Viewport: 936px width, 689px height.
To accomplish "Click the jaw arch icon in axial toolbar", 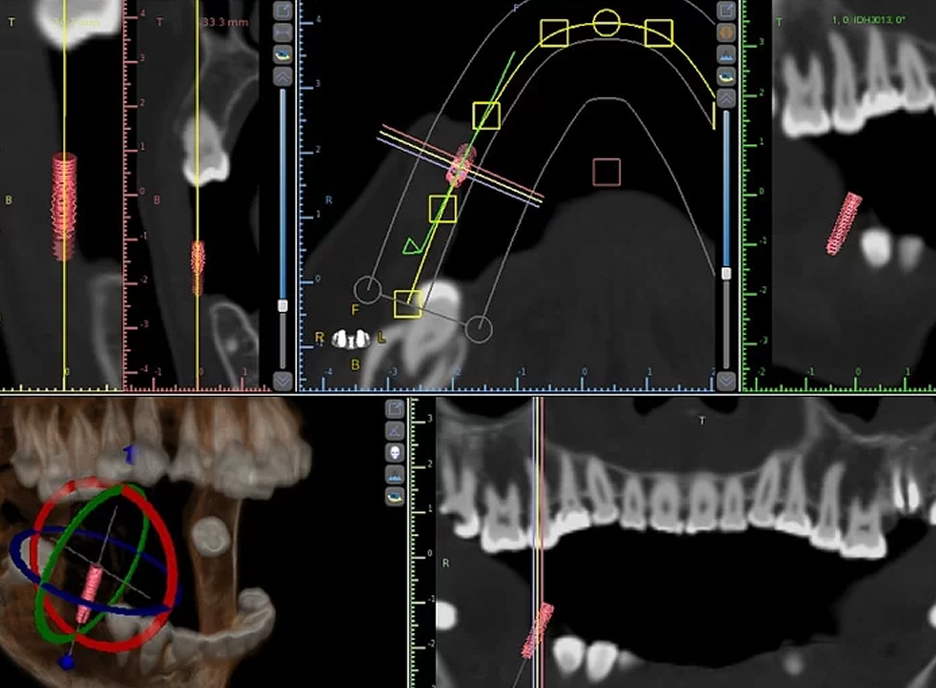I will (x=726, y=76).
